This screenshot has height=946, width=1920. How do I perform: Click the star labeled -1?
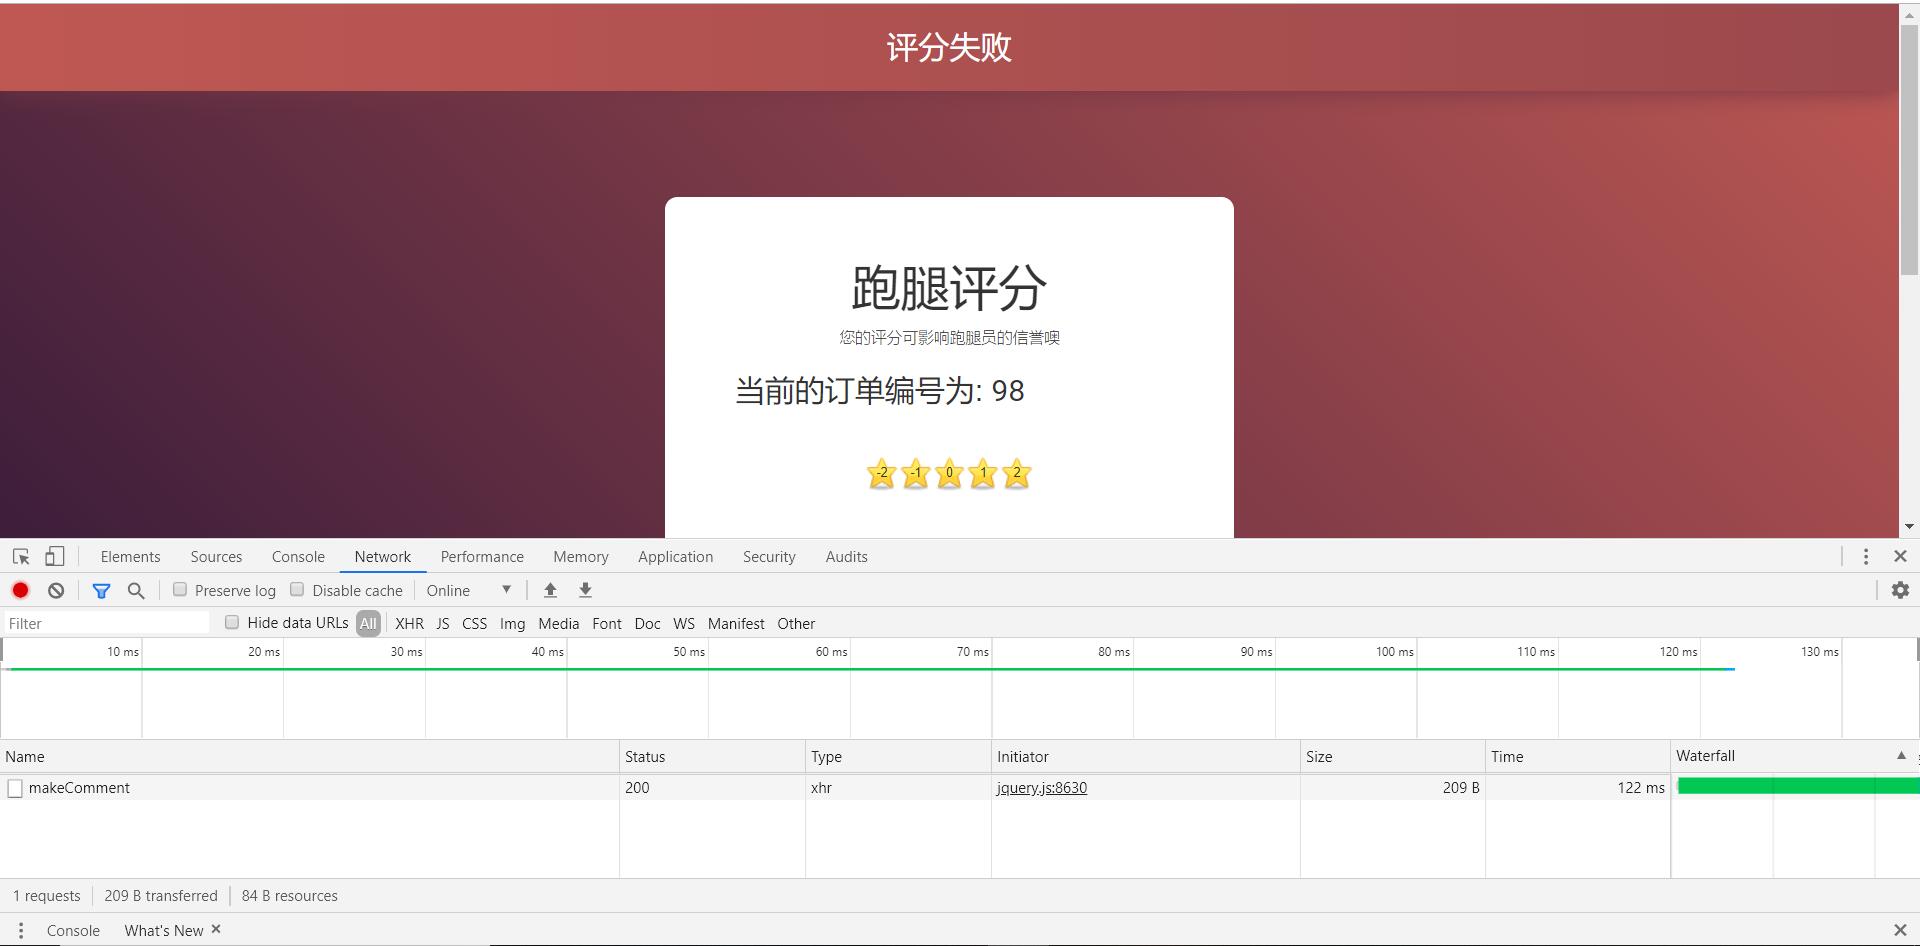pos(915,473)
